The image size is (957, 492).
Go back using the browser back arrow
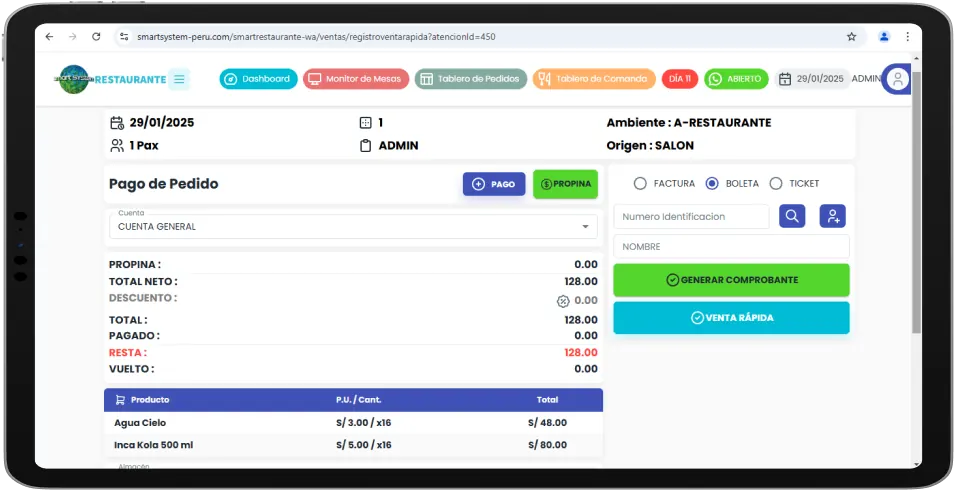pos(50,37)
